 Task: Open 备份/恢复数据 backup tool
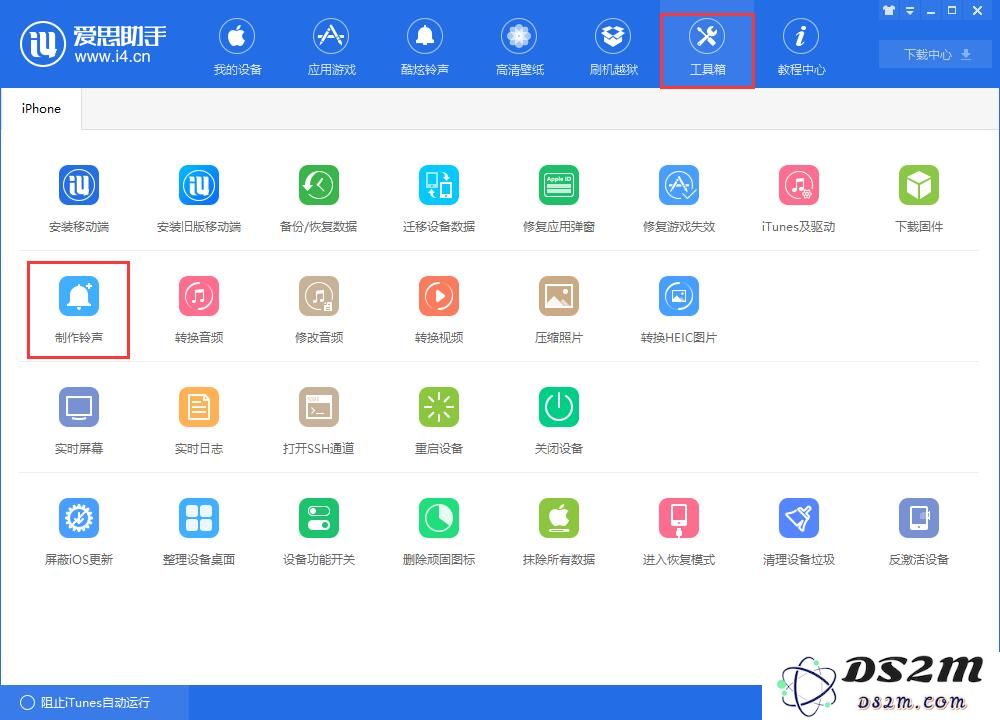tap(319, 198)
